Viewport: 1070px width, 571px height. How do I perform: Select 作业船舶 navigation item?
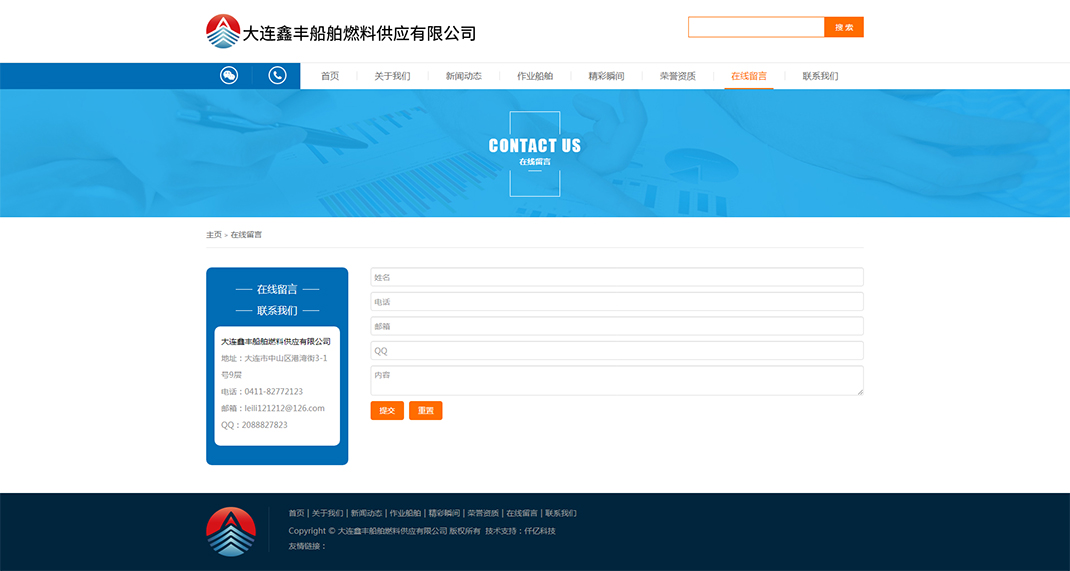click(535, 76)
